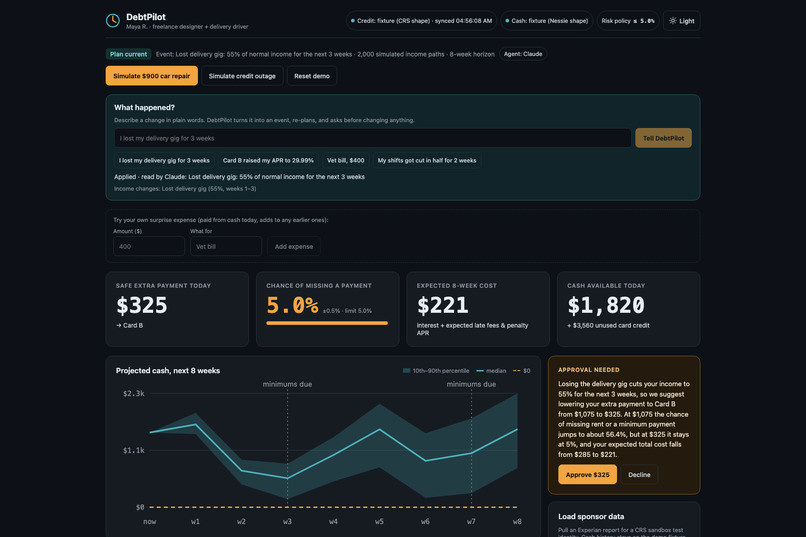Click the Agent: Claude badge
The width and height of the screenshot is (806, 537).
[x=523, y=54]
